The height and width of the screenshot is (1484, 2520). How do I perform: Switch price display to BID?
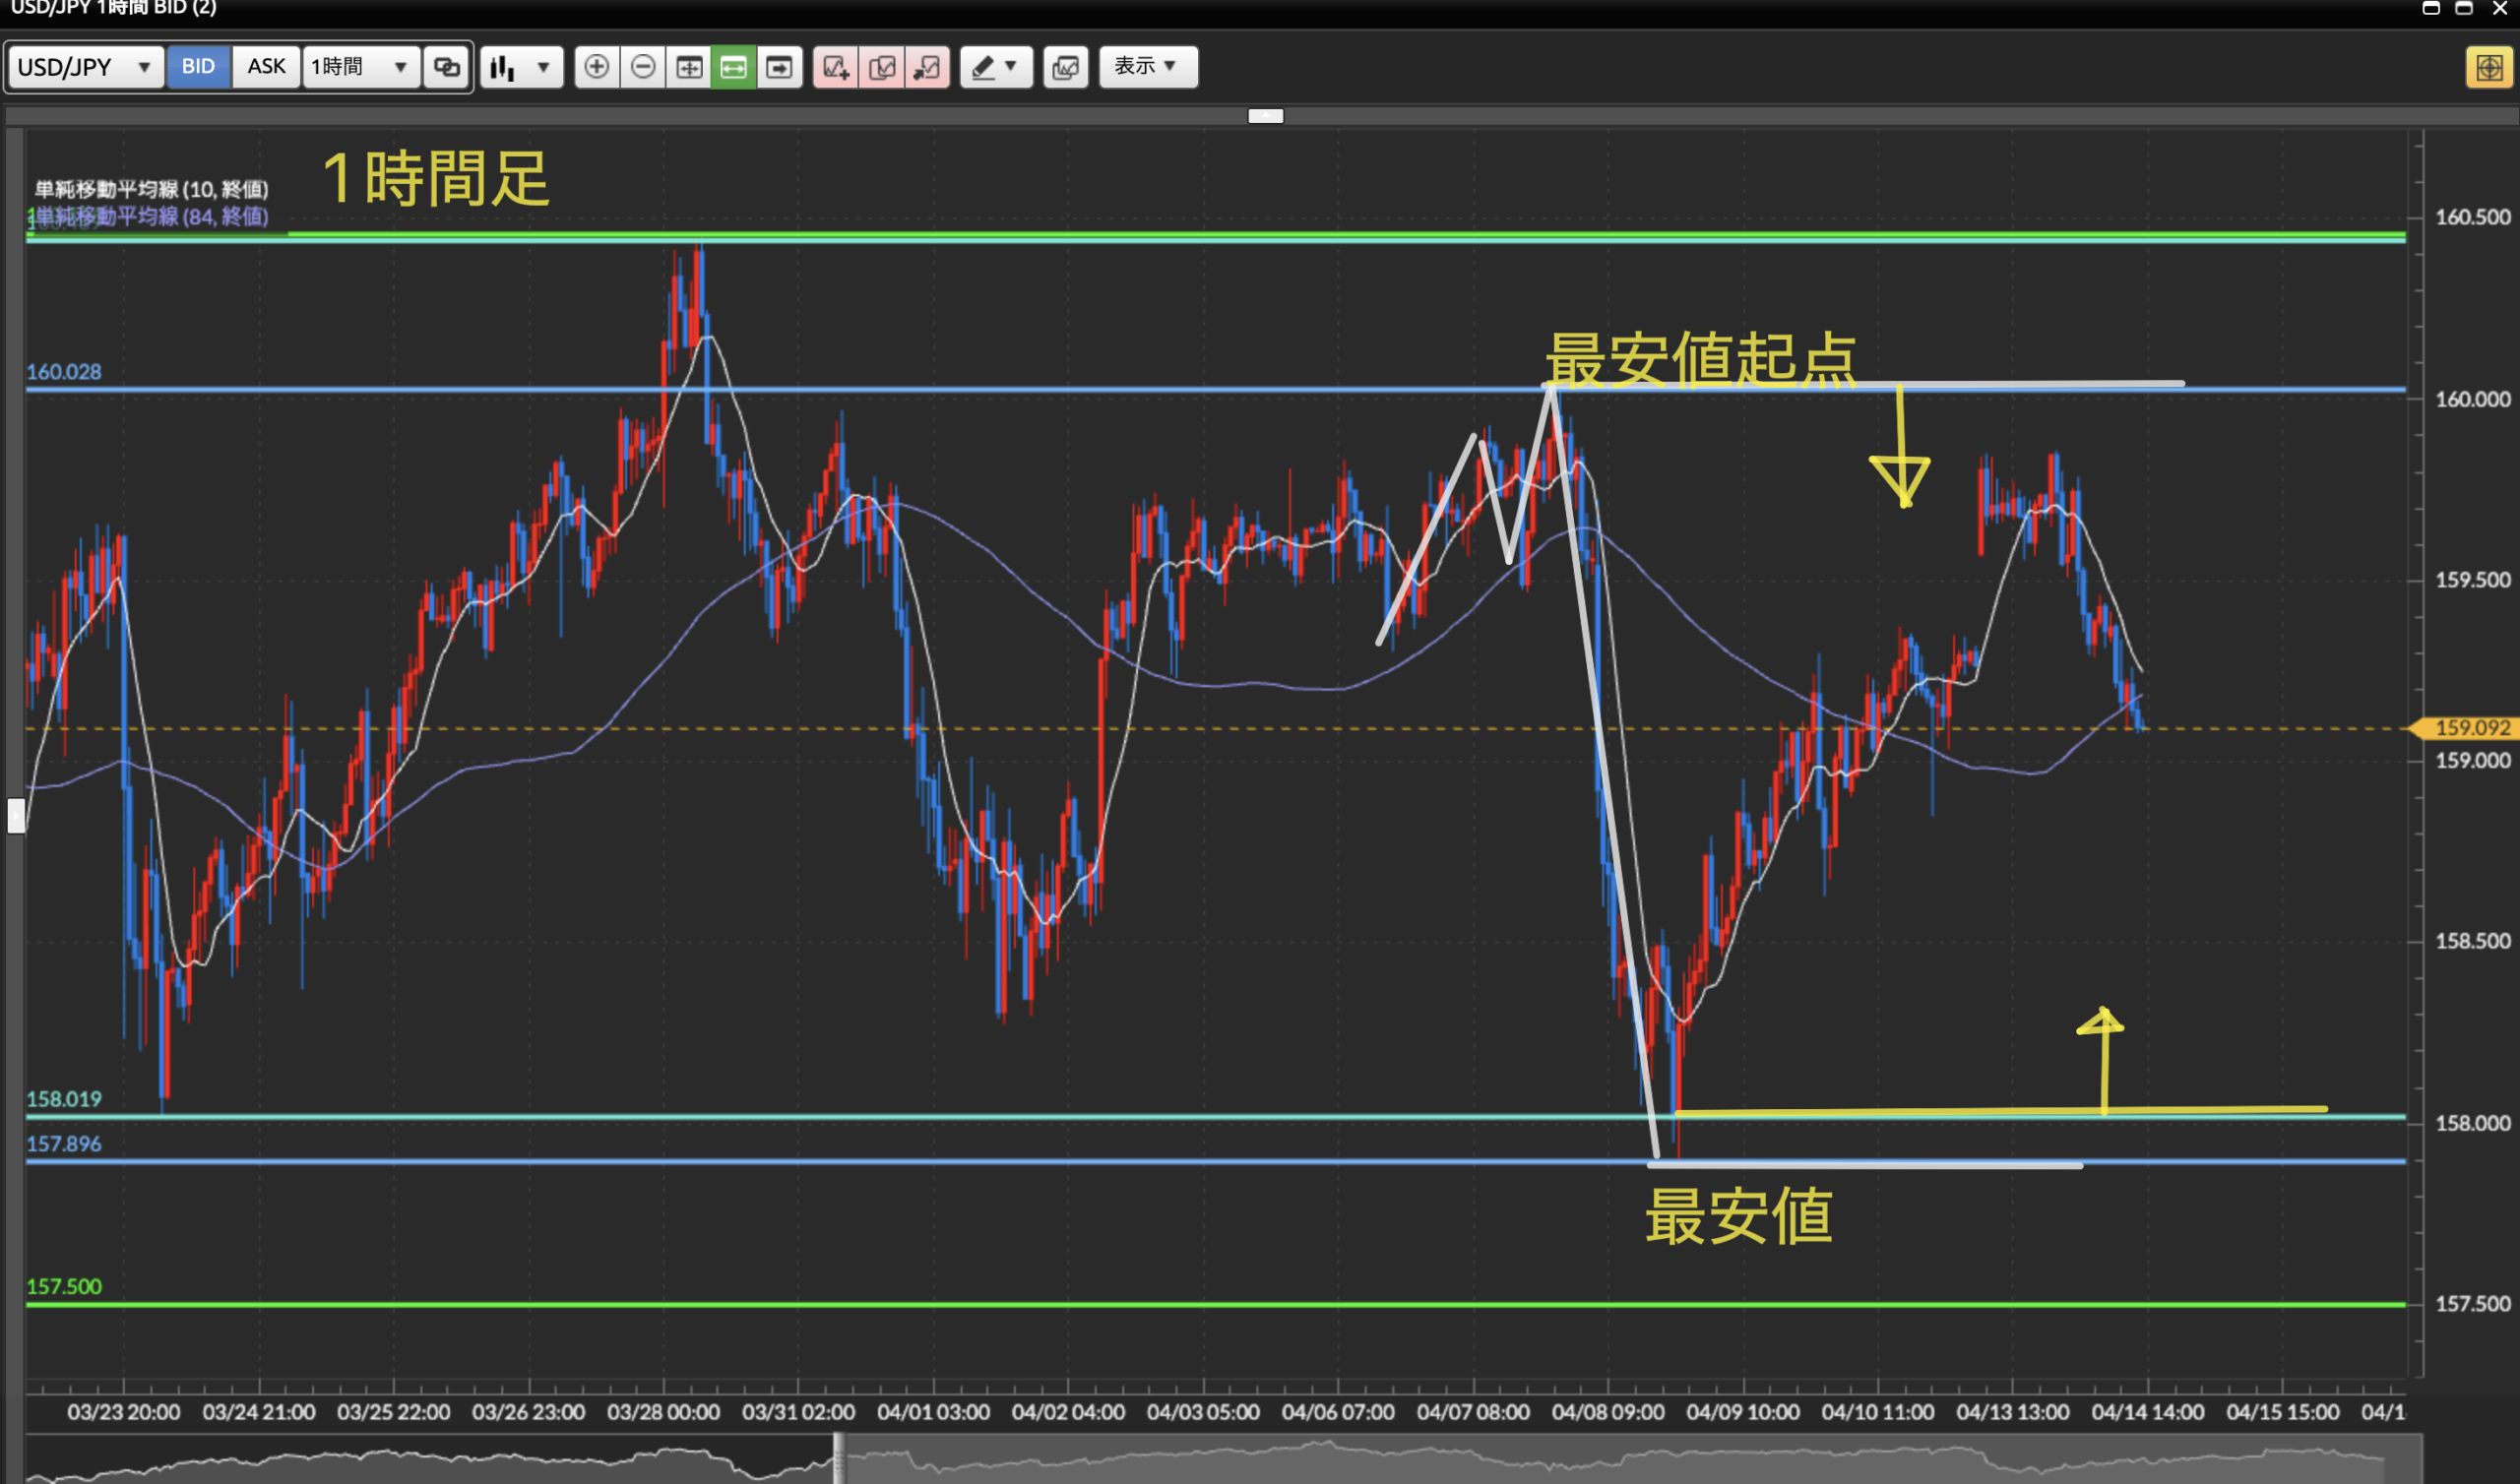[x=198, y=67]
